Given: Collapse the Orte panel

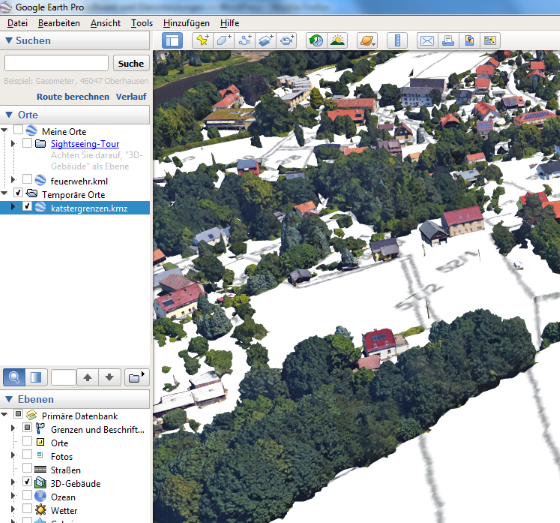Looking at the screenshot, I should [x=9, y=115].
